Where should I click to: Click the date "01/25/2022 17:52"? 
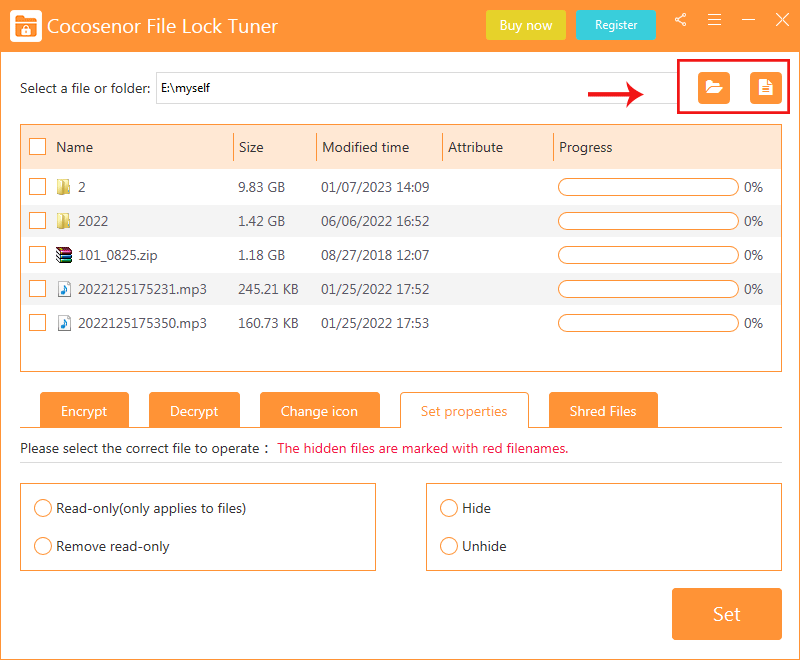click(x=375, y=289)
